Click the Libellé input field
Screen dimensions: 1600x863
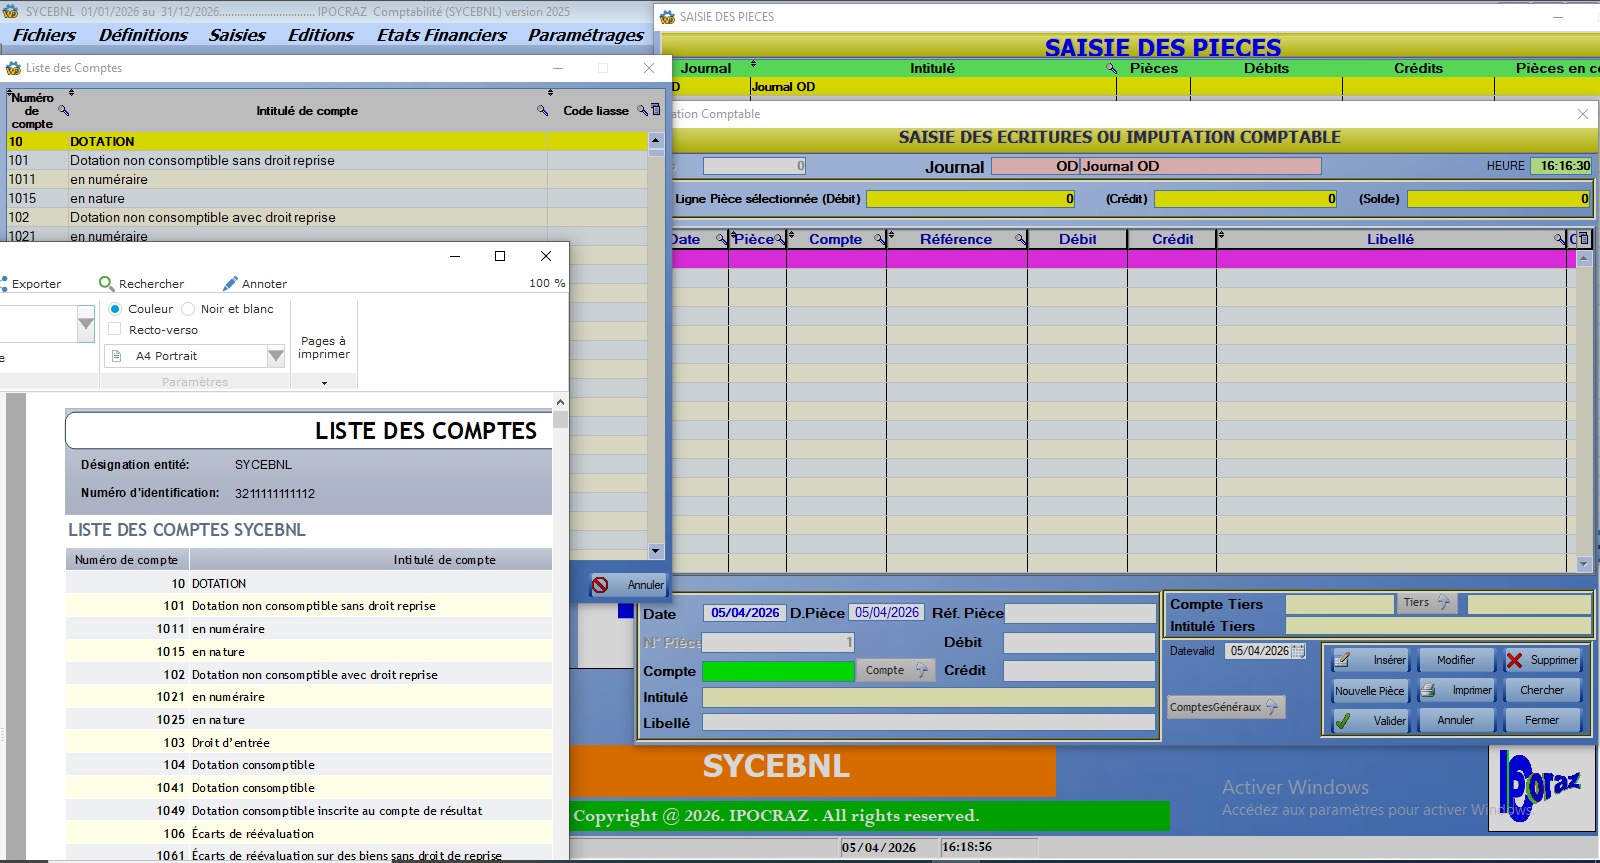tap(929, 722)
